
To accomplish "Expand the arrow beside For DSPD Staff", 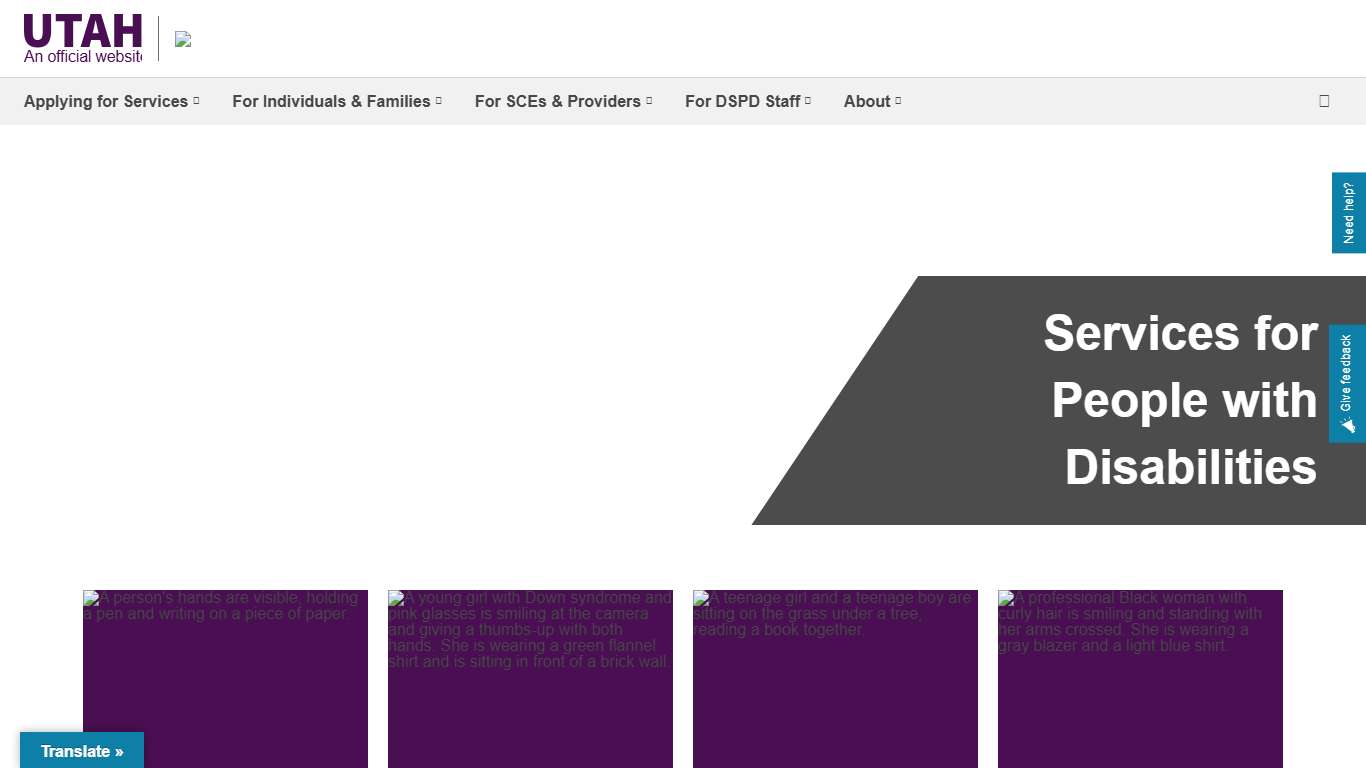I will (808, 101).
